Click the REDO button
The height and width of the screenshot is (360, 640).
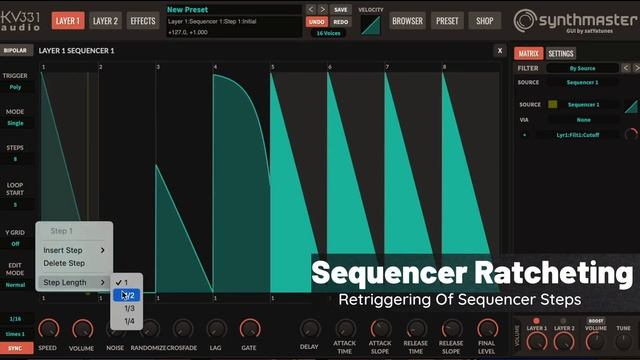[340, 22]
